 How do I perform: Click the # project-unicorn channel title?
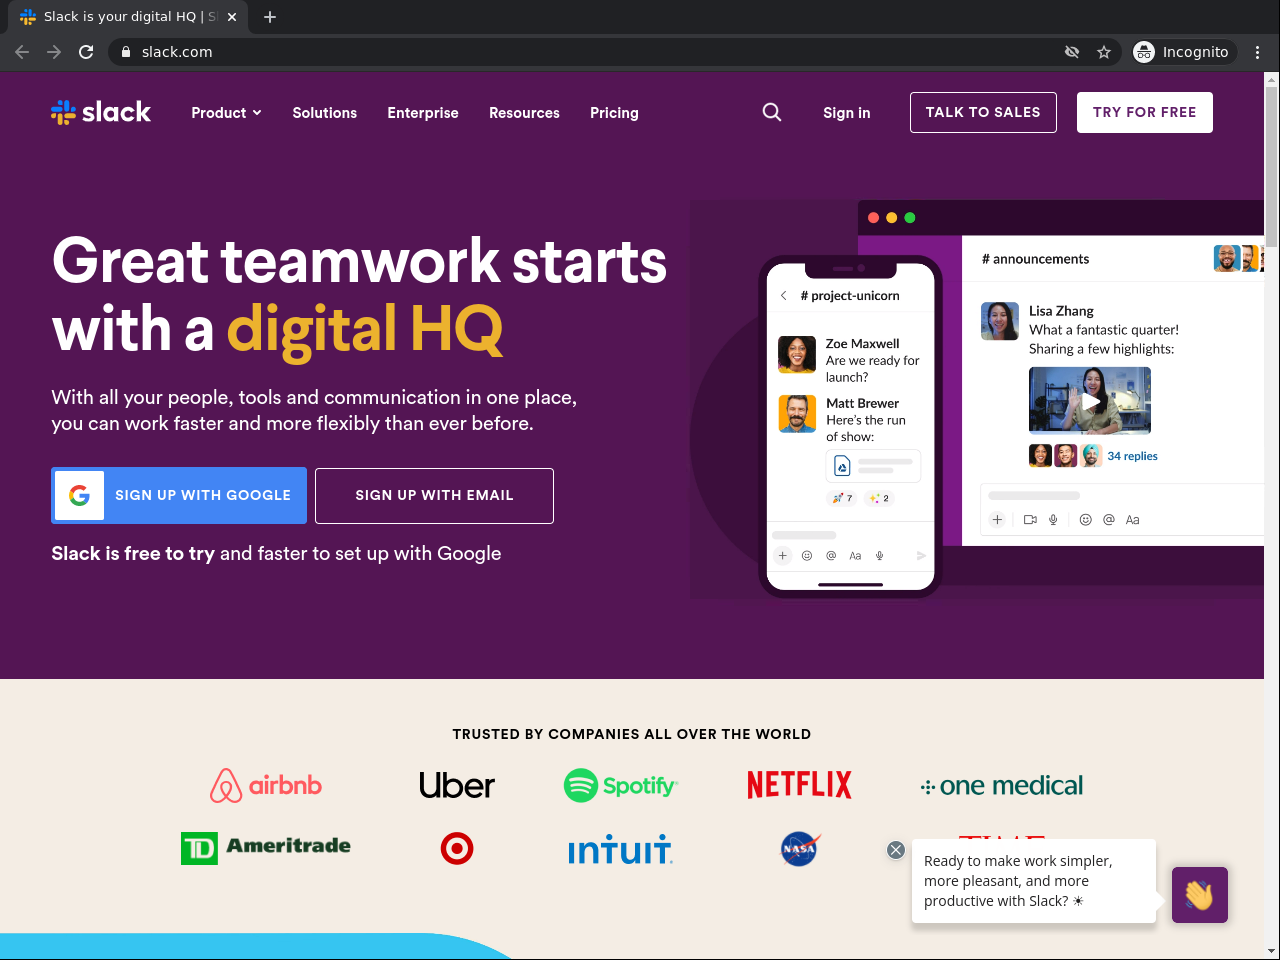pyautogui.click(x=850, y=296)
